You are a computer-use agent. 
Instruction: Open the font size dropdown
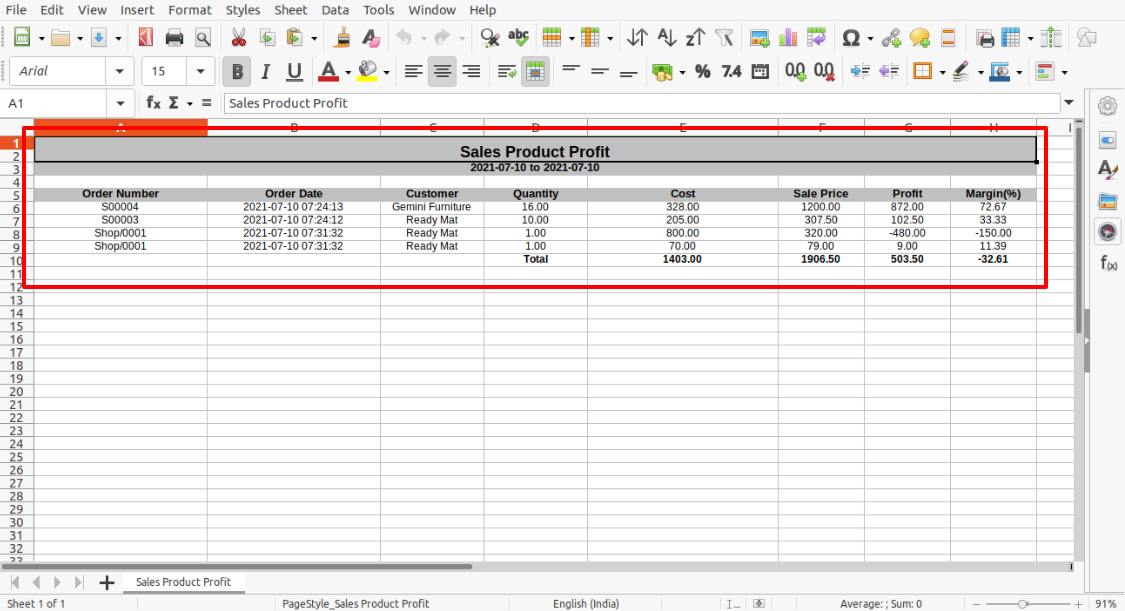(x=201, y=72)
